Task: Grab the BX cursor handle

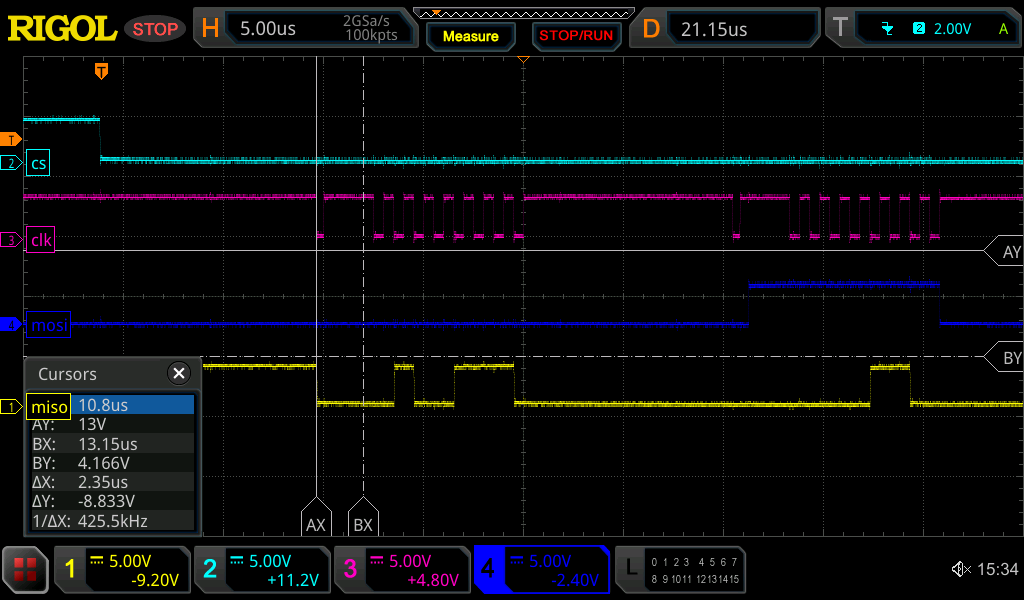Action: click(363, 518)
